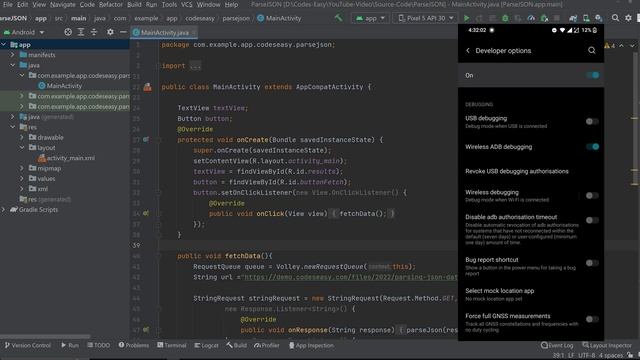640x360 pixels.
Task: Enable USB debugging switch
Action: click(592, 121)
